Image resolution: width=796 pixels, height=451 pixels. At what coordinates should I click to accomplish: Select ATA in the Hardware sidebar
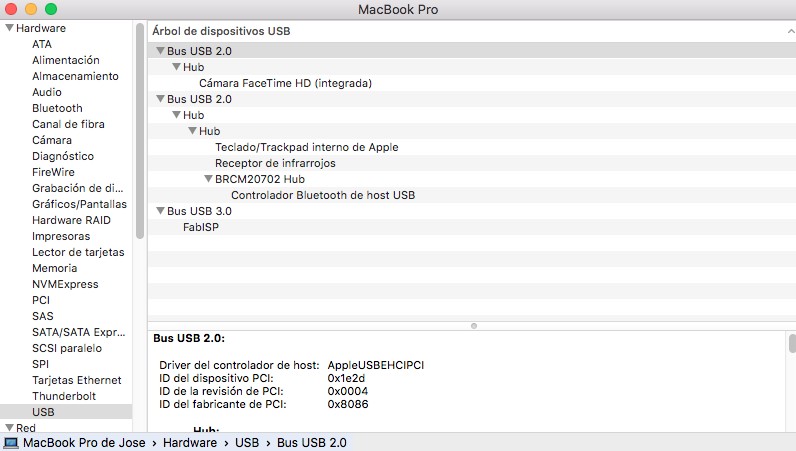pos(42,44)
